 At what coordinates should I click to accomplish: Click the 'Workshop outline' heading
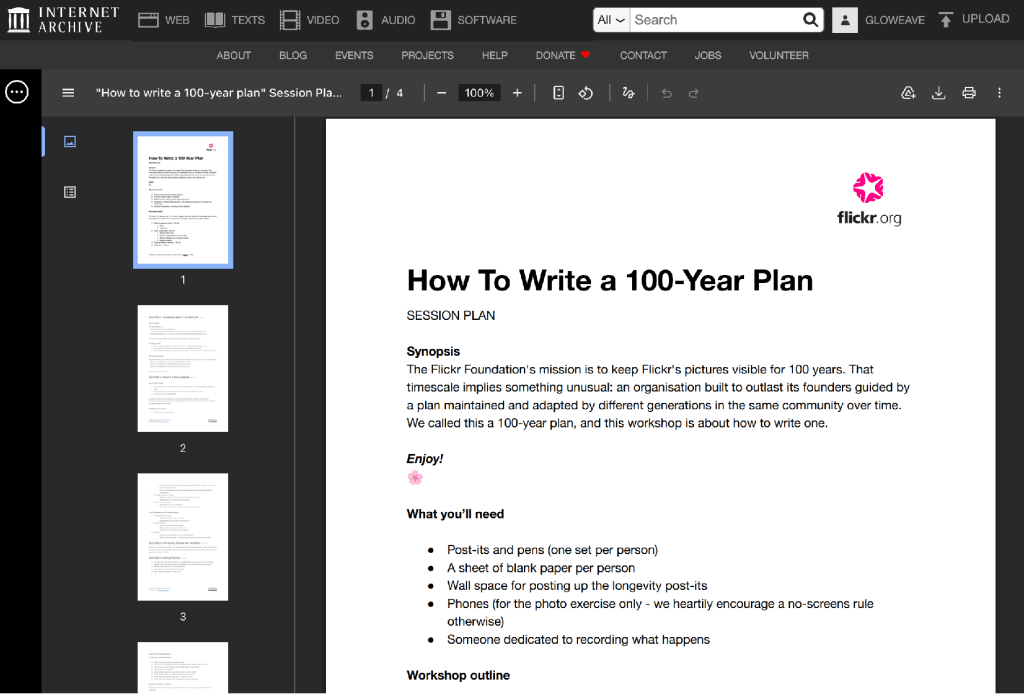(458, 675)
